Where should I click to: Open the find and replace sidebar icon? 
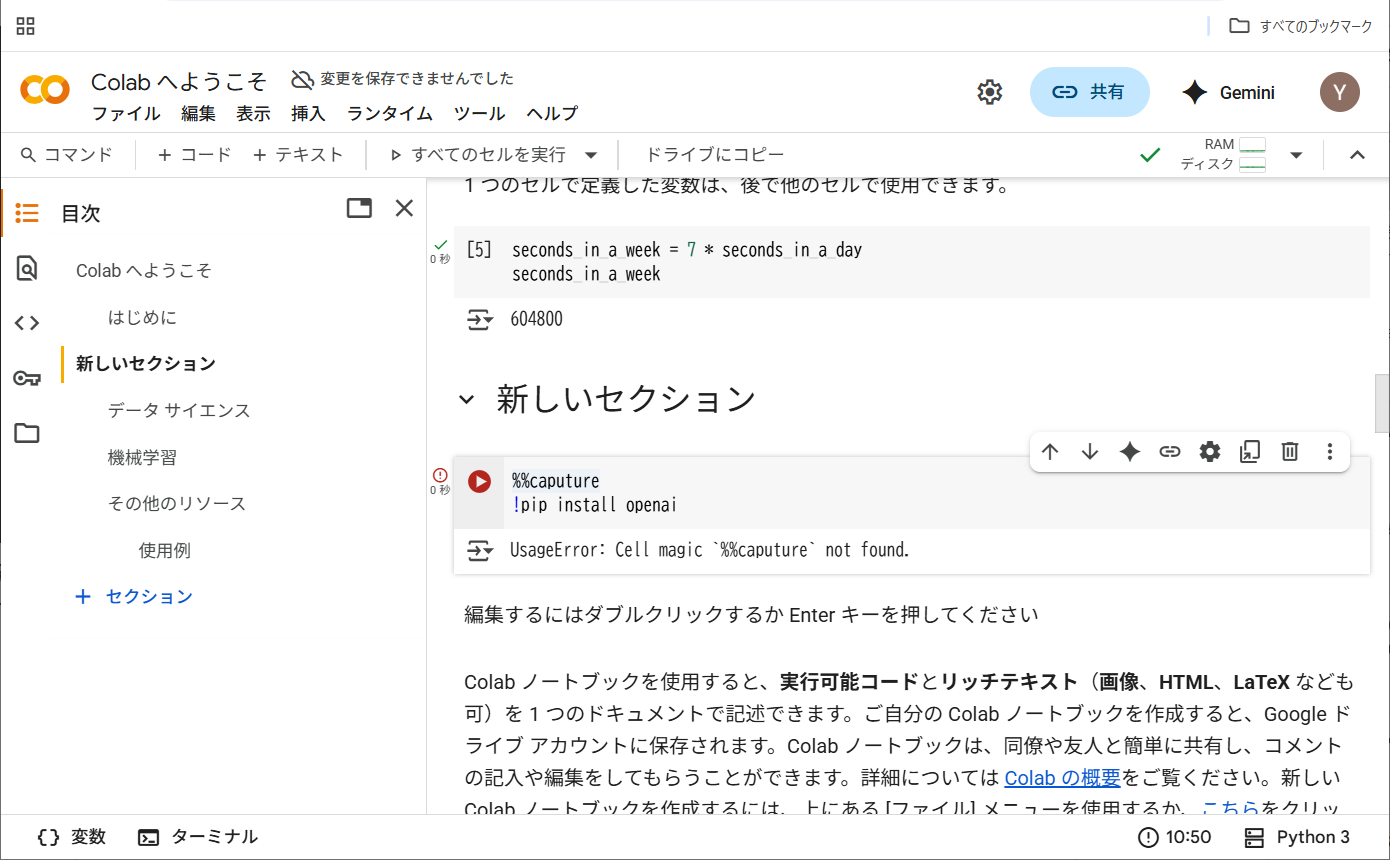click(27, 268)
